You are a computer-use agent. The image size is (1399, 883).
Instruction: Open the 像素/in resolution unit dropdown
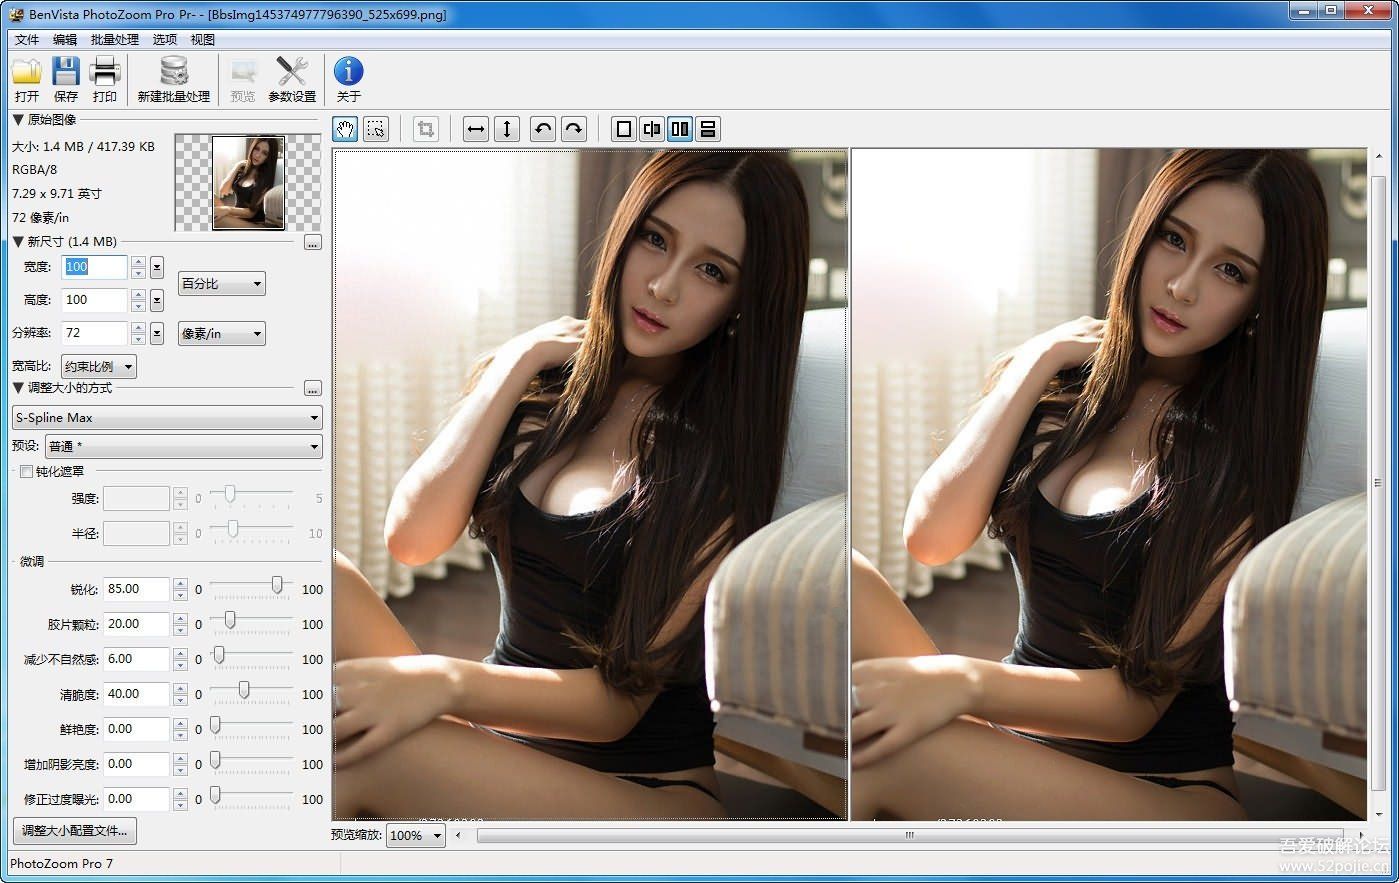tap(222, 334)
